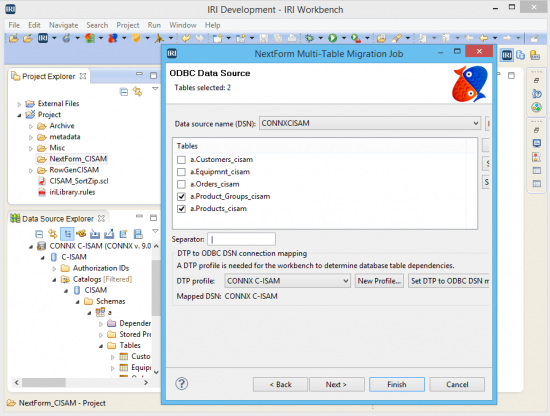Click Set DTP to ODBC DSN mapping button
This screenshot has height=416, width=550.
[449, 281]
